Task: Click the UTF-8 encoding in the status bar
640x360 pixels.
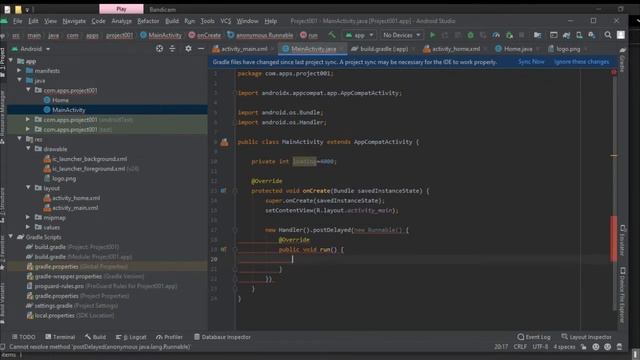Action: click(x=540, y=347)
